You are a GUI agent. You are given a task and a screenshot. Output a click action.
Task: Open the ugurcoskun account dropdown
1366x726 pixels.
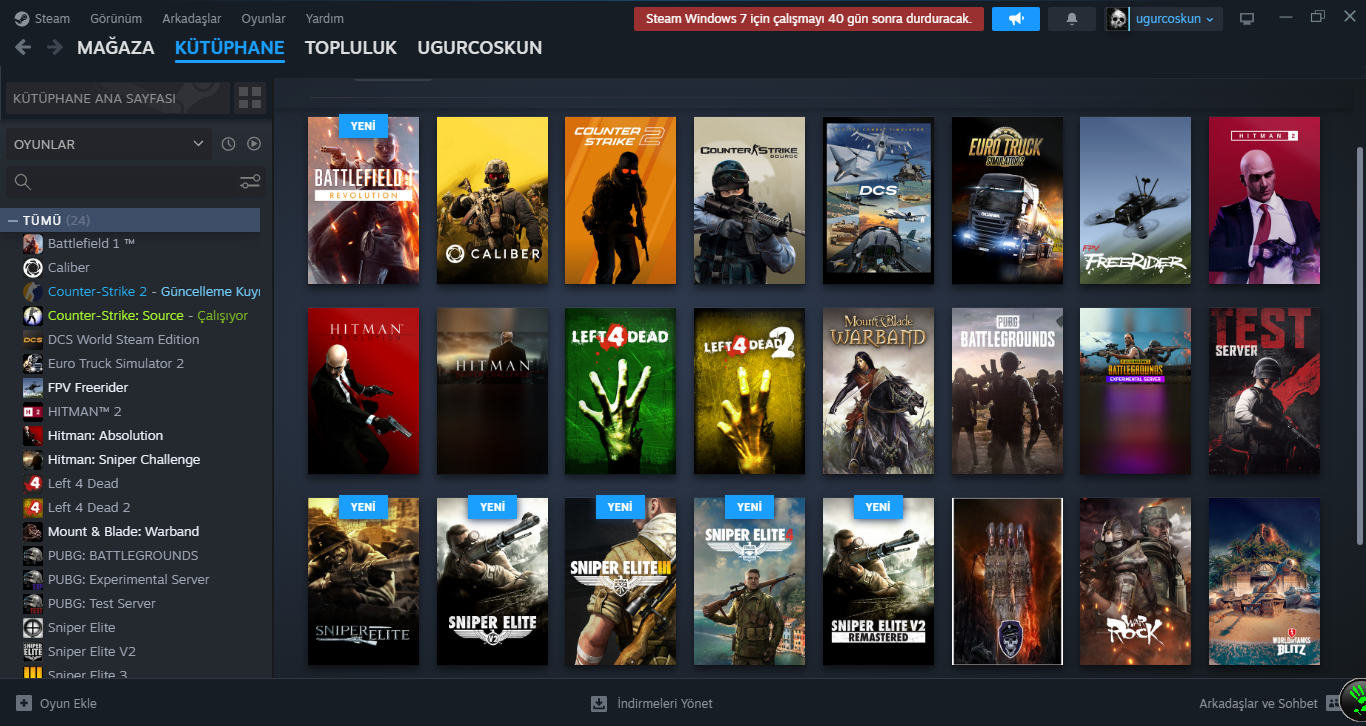tap(1176, 19)
